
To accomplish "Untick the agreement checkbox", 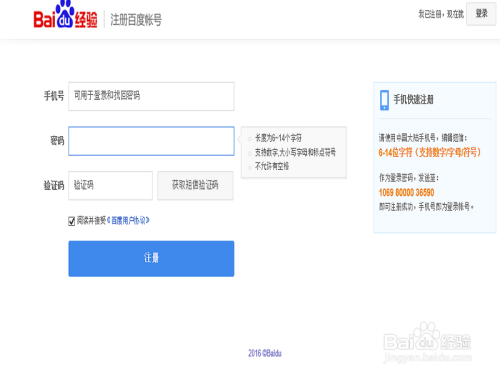I will (72, 221).
